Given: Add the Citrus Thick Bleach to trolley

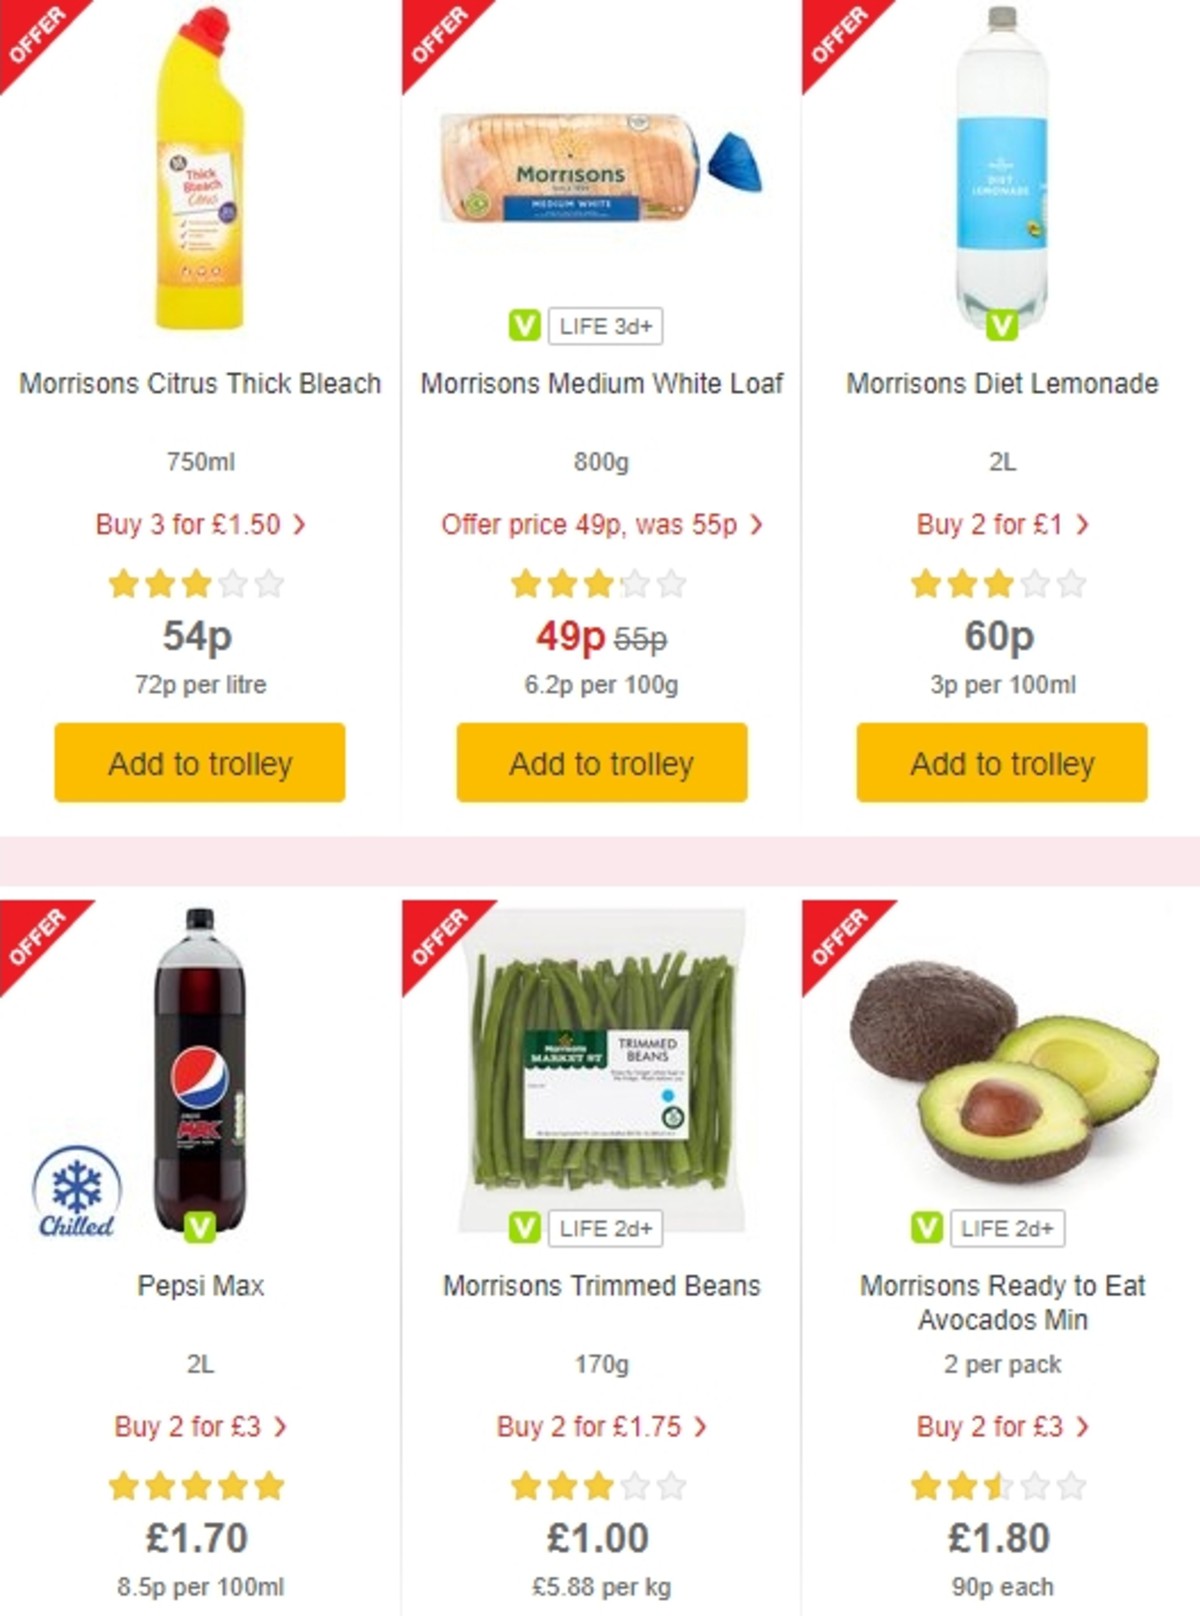Looking at the screenshot, I should [x=199, y=763].
